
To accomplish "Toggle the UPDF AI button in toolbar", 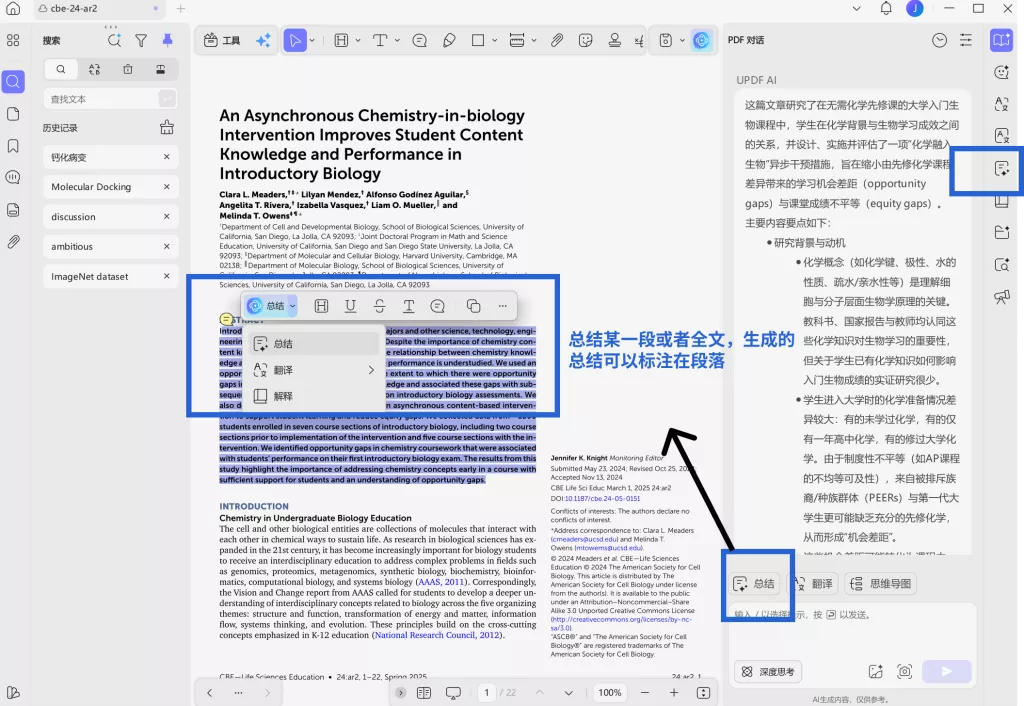I will point(701,40).
